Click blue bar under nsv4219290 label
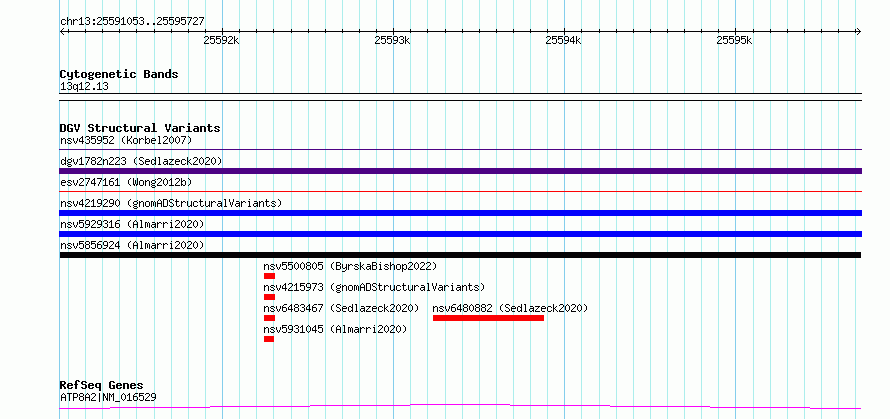The image size is (890, 419). [460, 213]
